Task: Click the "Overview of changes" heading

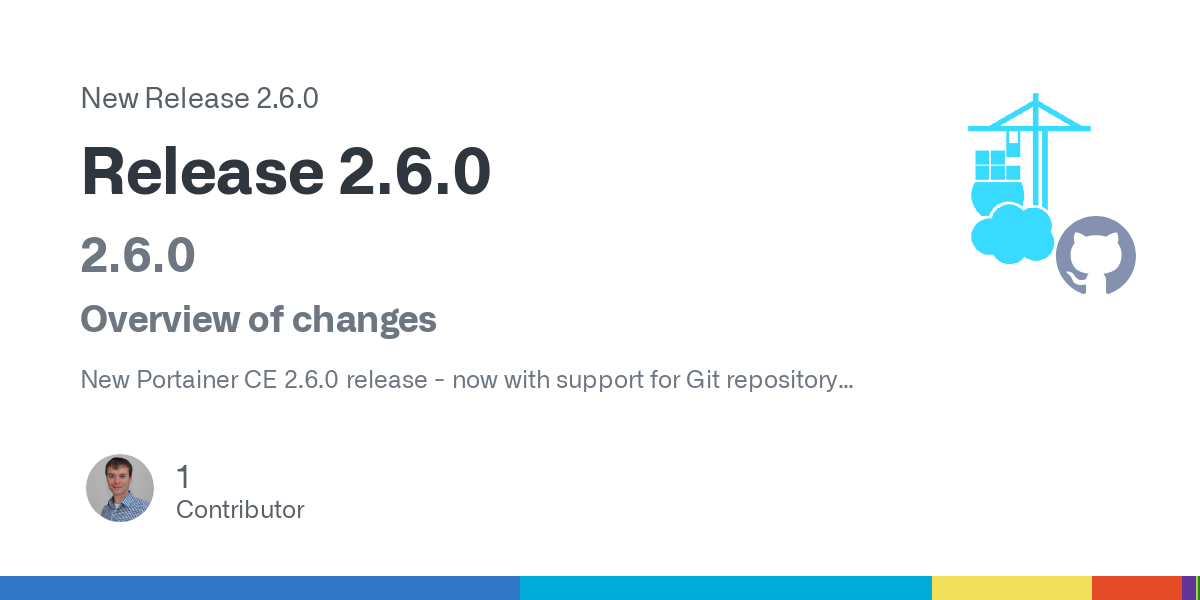Action: coord(258,320)
